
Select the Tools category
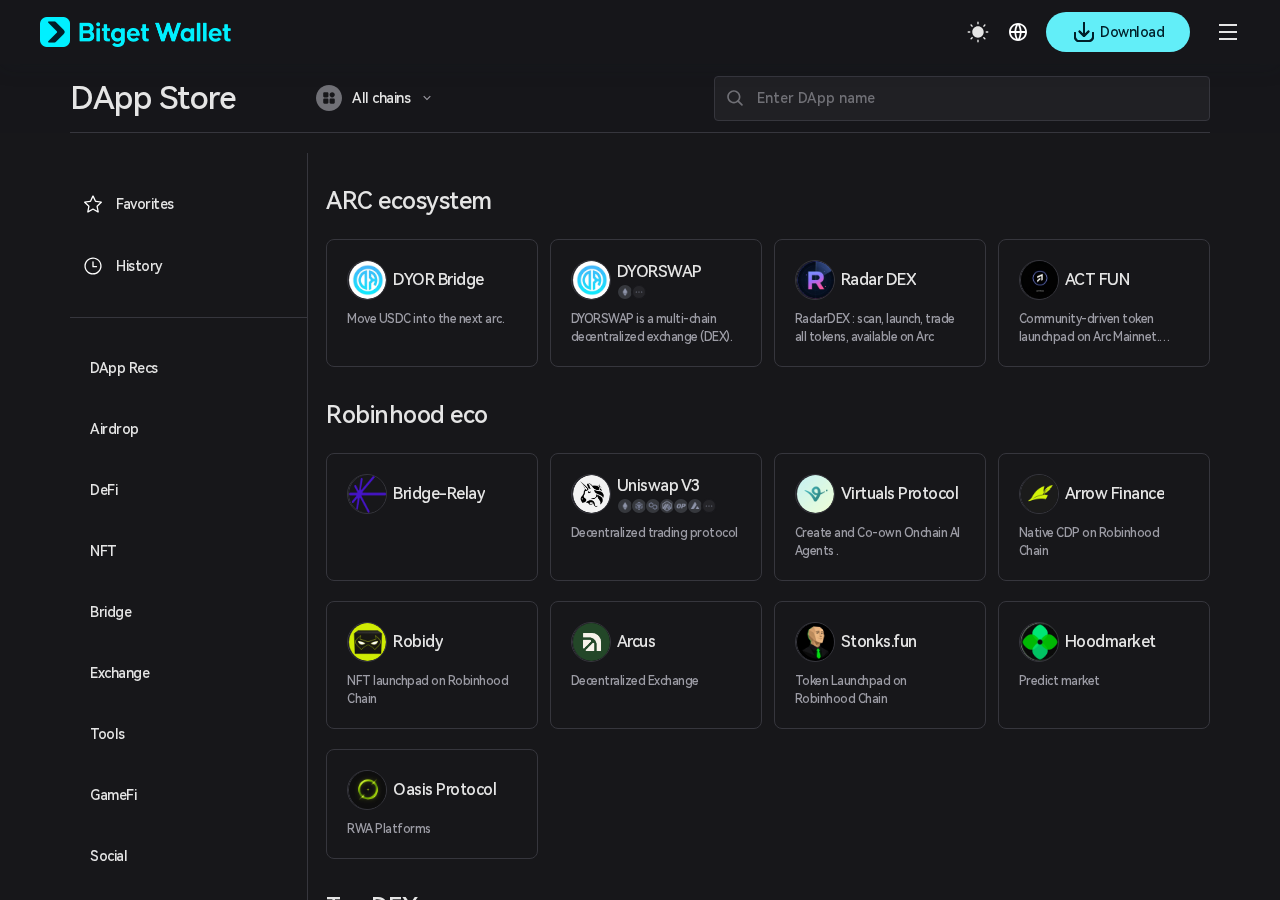coord(108,734)
